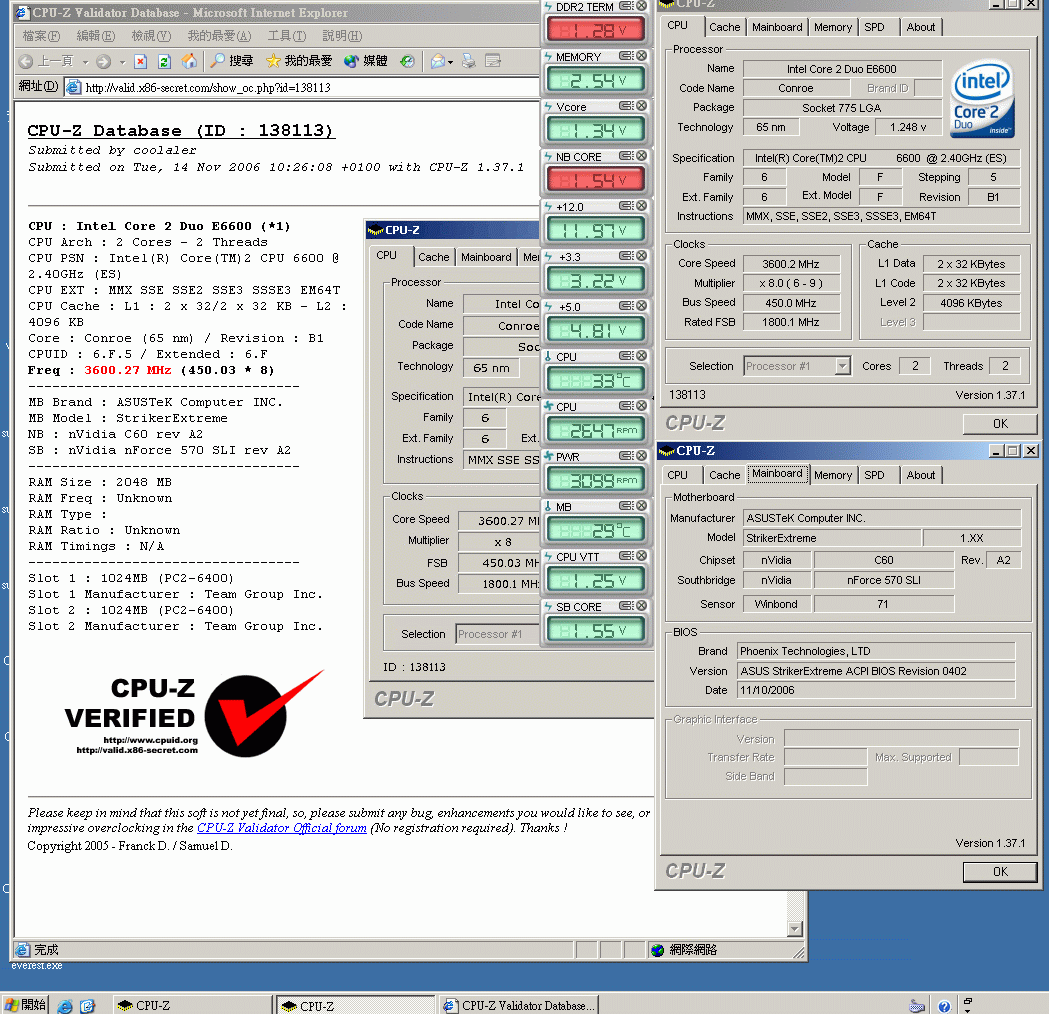Image resolution: width=1049 pixels, height=1014 pixels.
Task: Click the Edit page toolbar icon
Action: [493, 62]
